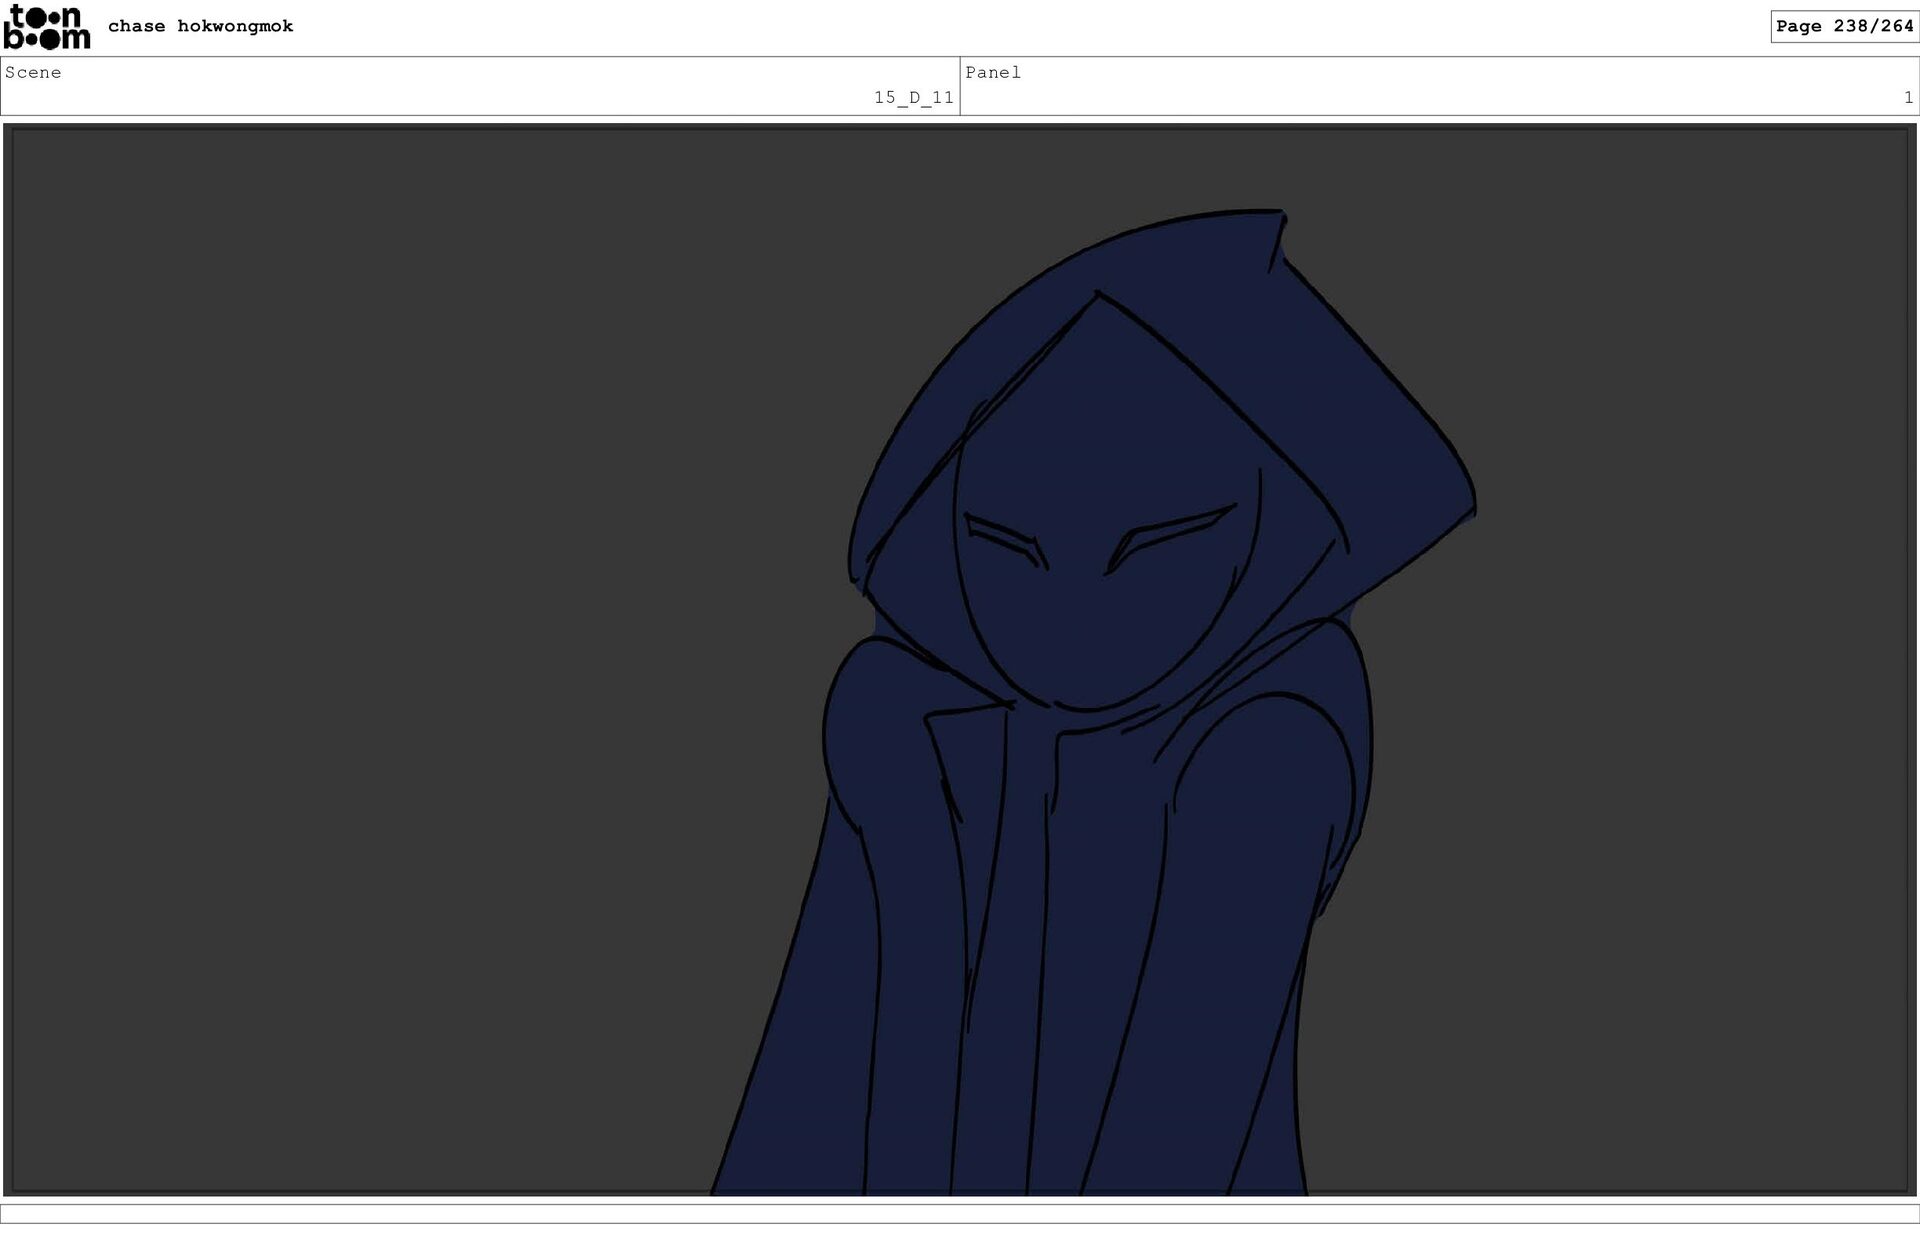Click the project title chase hokwongmok
1920x1242 pixels.
click(x=200, y=26)
